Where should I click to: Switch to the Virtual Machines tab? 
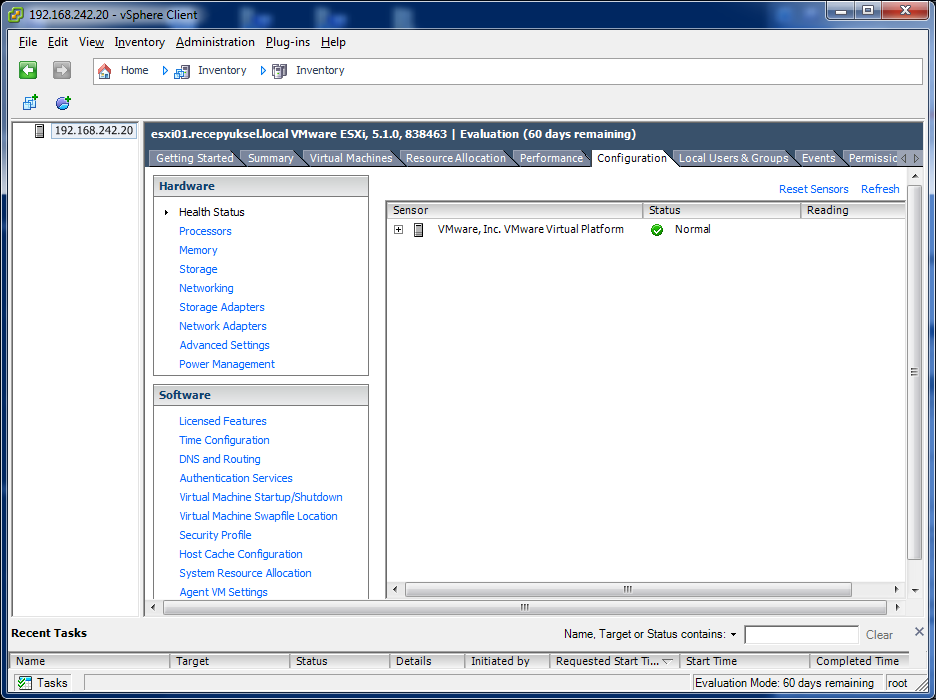tap(351, 158)
